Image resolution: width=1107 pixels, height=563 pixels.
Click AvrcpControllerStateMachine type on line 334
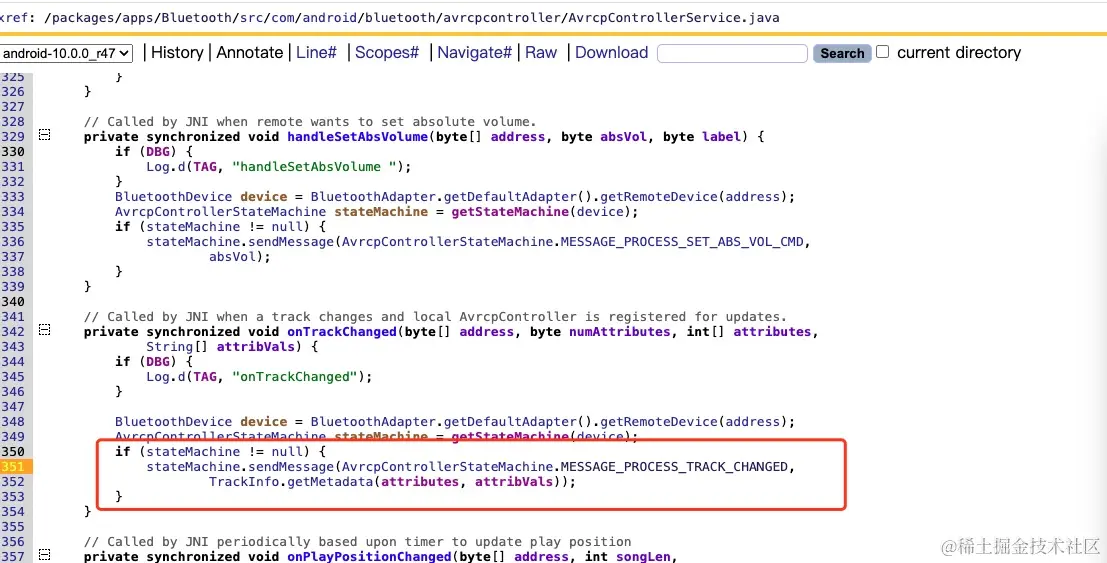click(x=221, y=211)
